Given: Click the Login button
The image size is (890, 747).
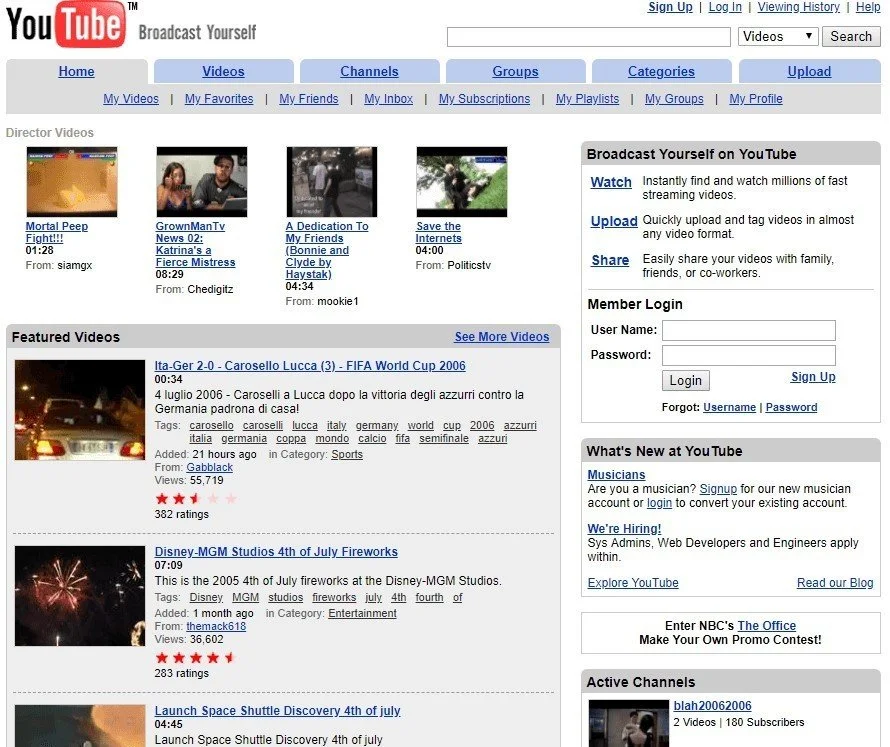Looking at the screenshot, I should pos(686,380).
